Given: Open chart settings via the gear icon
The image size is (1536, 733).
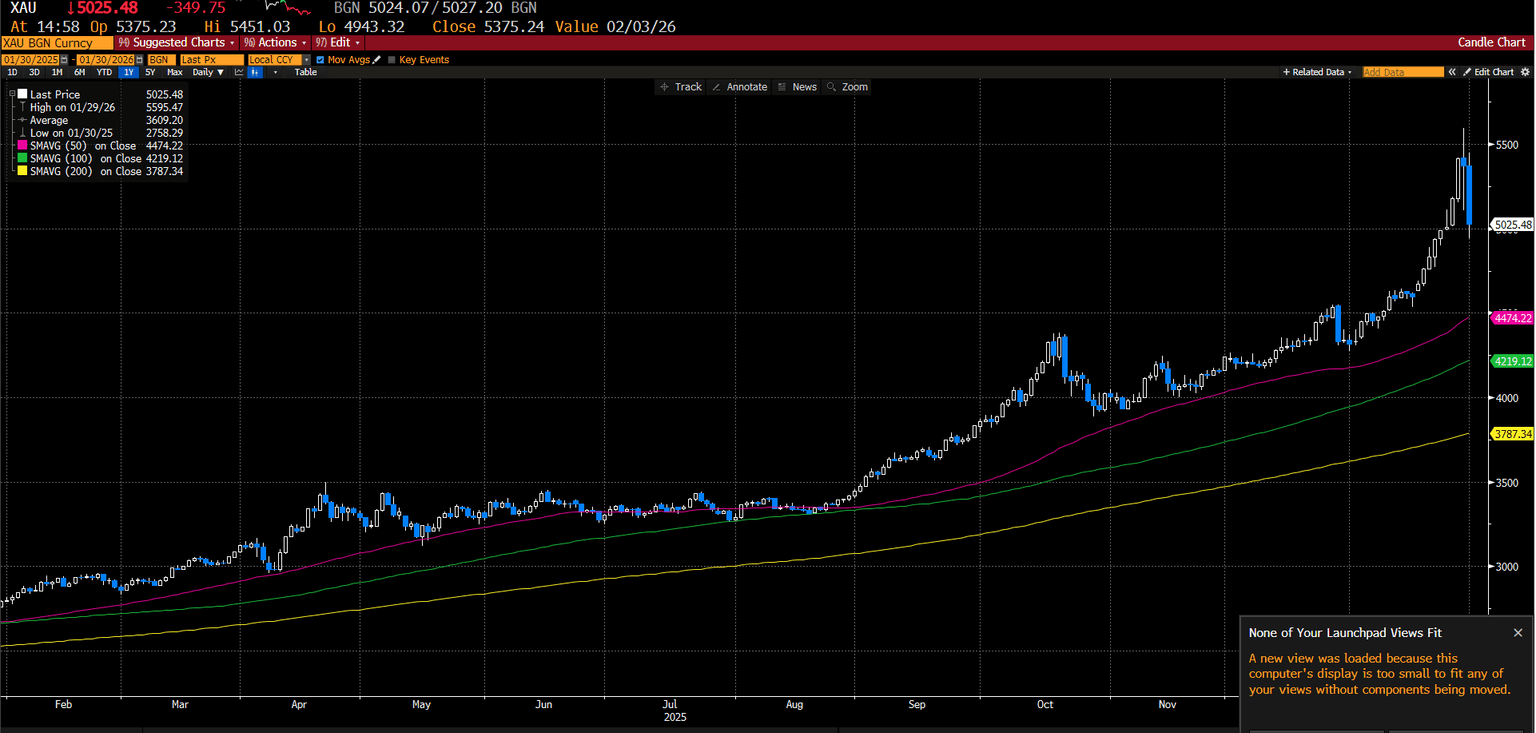Looking at the screenshot, I should (1525, 71).
